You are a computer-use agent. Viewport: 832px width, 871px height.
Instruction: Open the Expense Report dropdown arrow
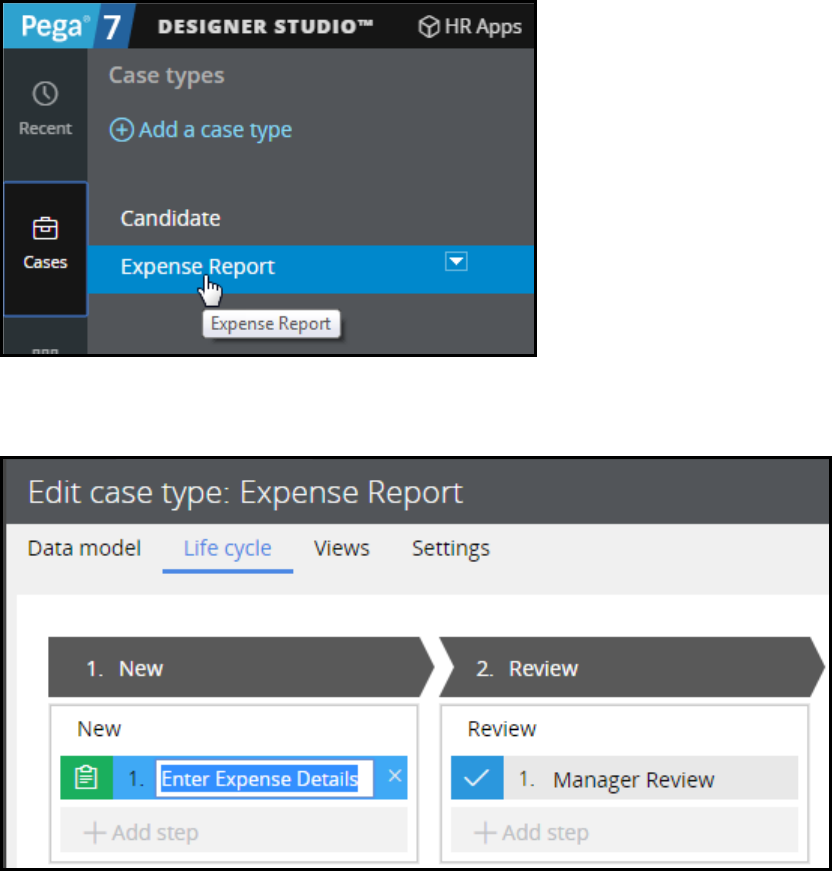pyautogui.click(x=456, y=261)
